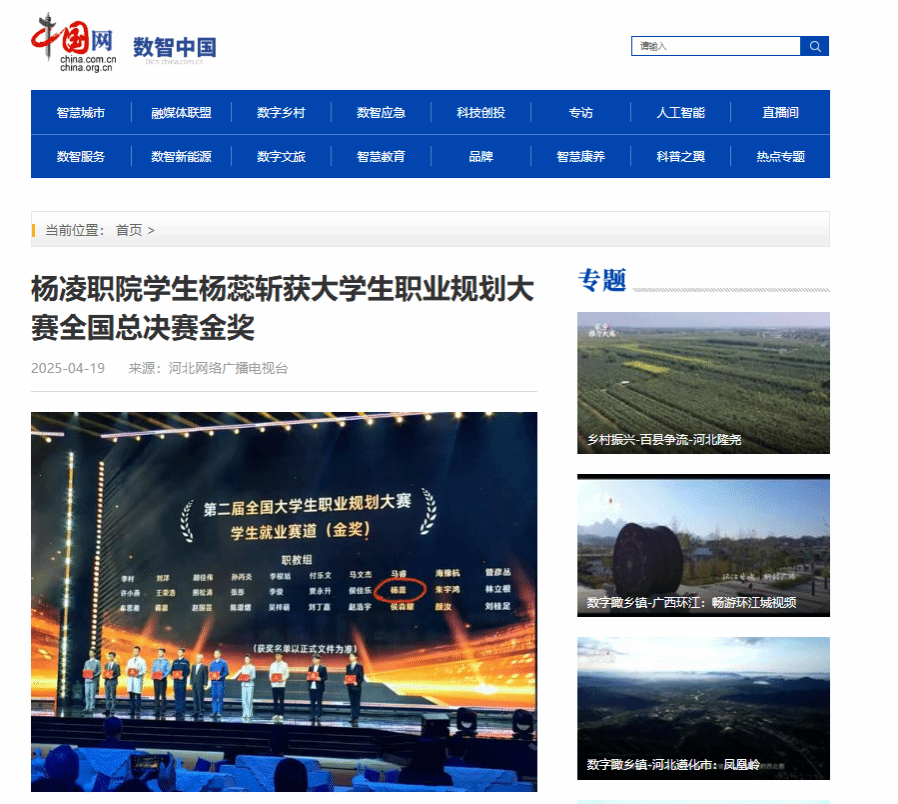Click the award ceremony article photo
This screenshot has height=804, width=898.
pyautogui.click(x=284, y=600)
